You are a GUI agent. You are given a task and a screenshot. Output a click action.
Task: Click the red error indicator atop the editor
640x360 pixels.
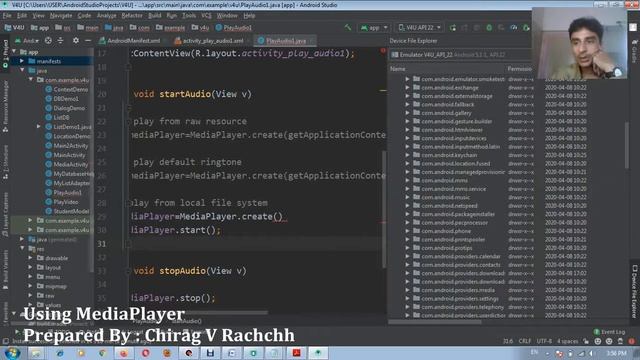(383, 51)
